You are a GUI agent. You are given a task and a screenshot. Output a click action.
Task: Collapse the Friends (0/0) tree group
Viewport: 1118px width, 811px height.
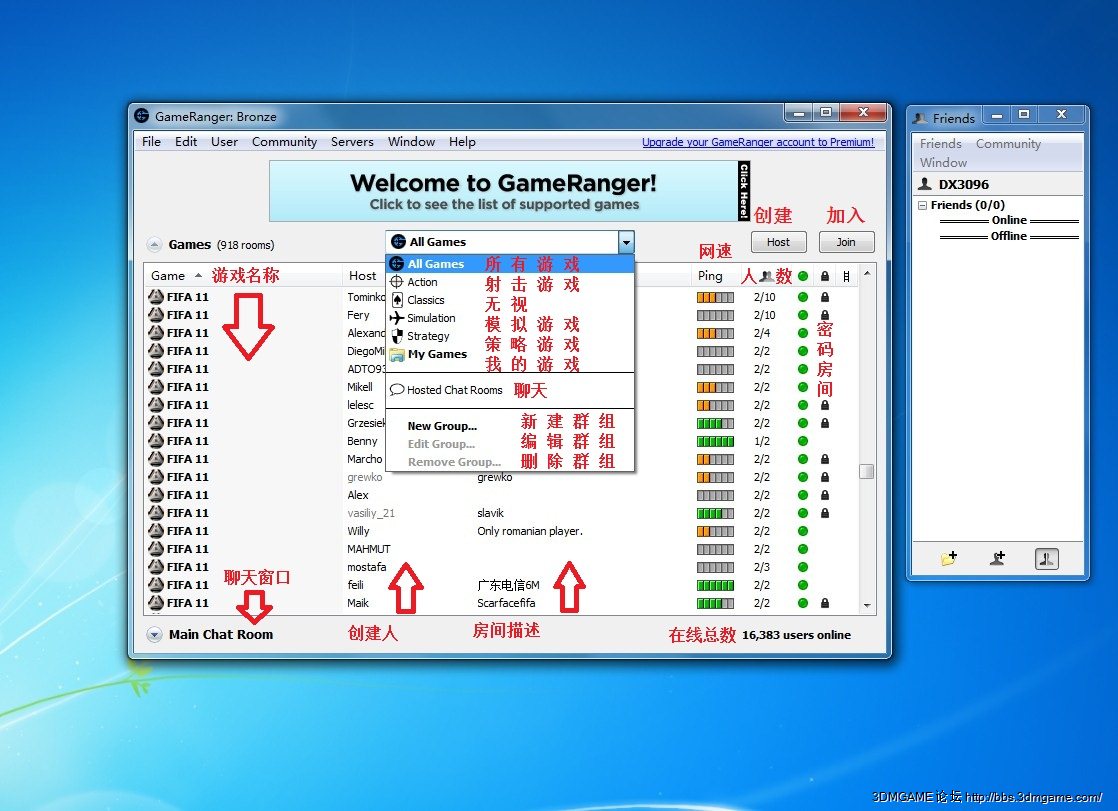(x=922, y=205)
